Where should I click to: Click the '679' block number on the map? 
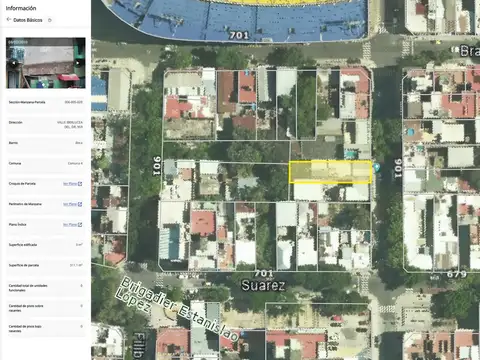click(x=456, y=274)
